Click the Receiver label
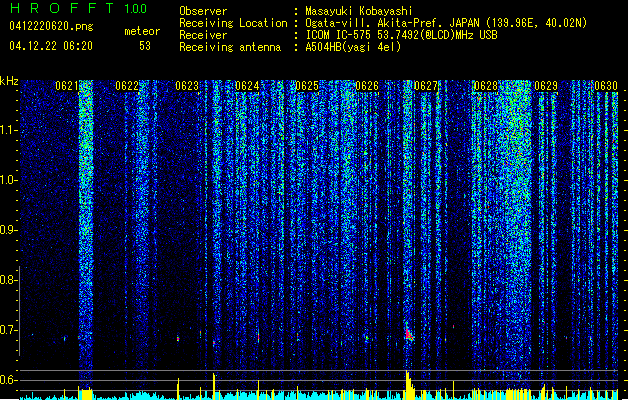Image resolution: width=629 pixels, height=400 pixels. [203, 35]
